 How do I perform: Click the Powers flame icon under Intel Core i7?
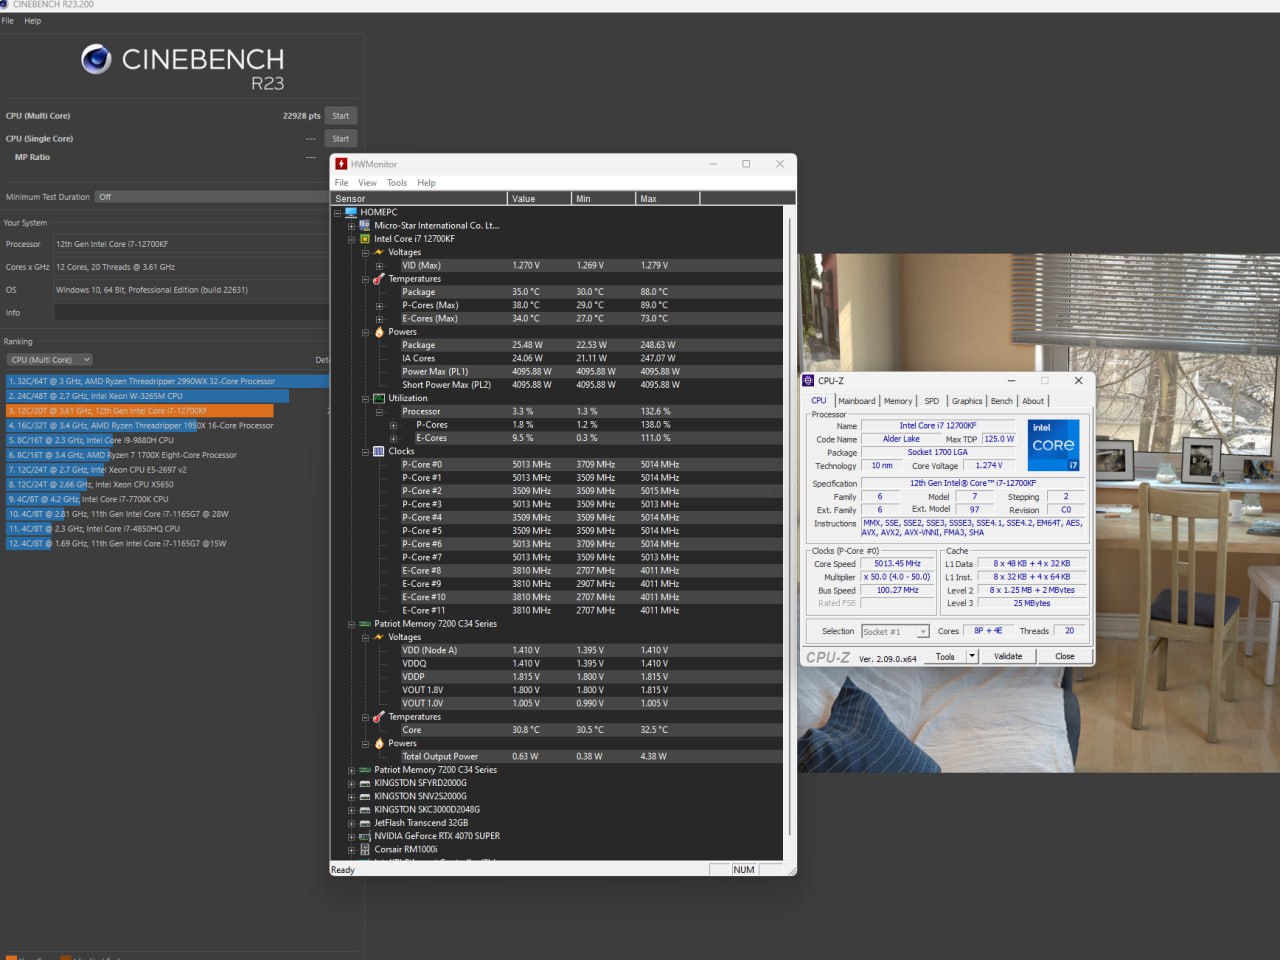tap(379, 332)
